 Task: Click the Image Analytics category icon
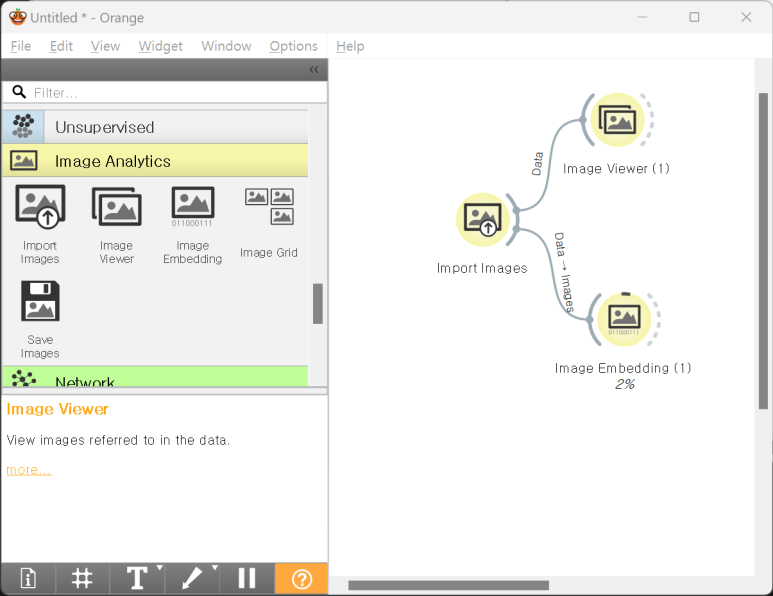24,161
